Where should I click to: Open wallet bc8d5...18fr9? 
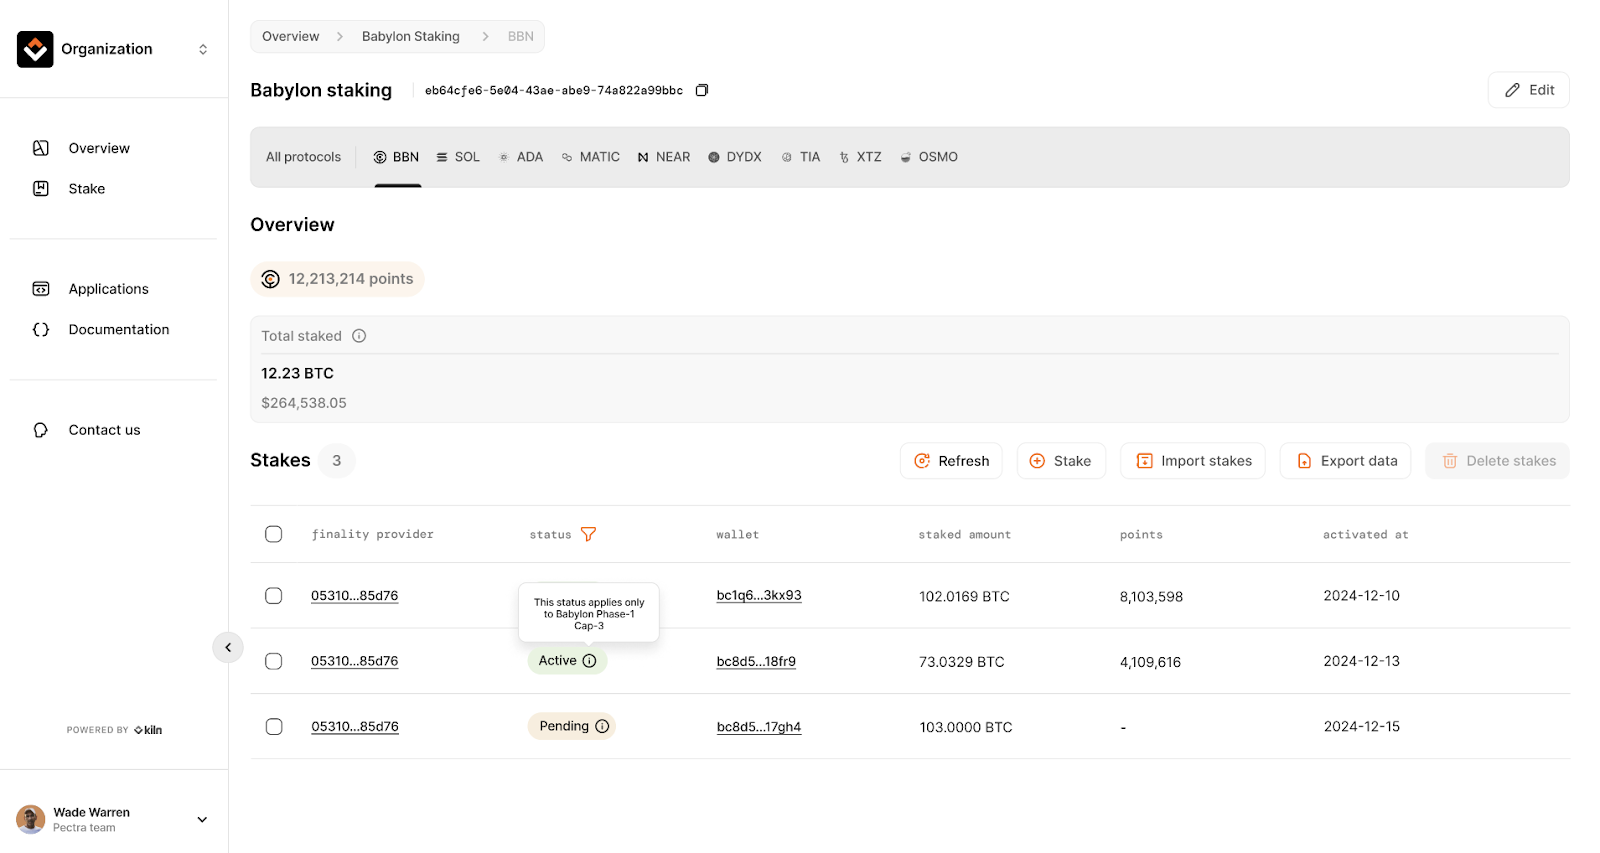756,661
